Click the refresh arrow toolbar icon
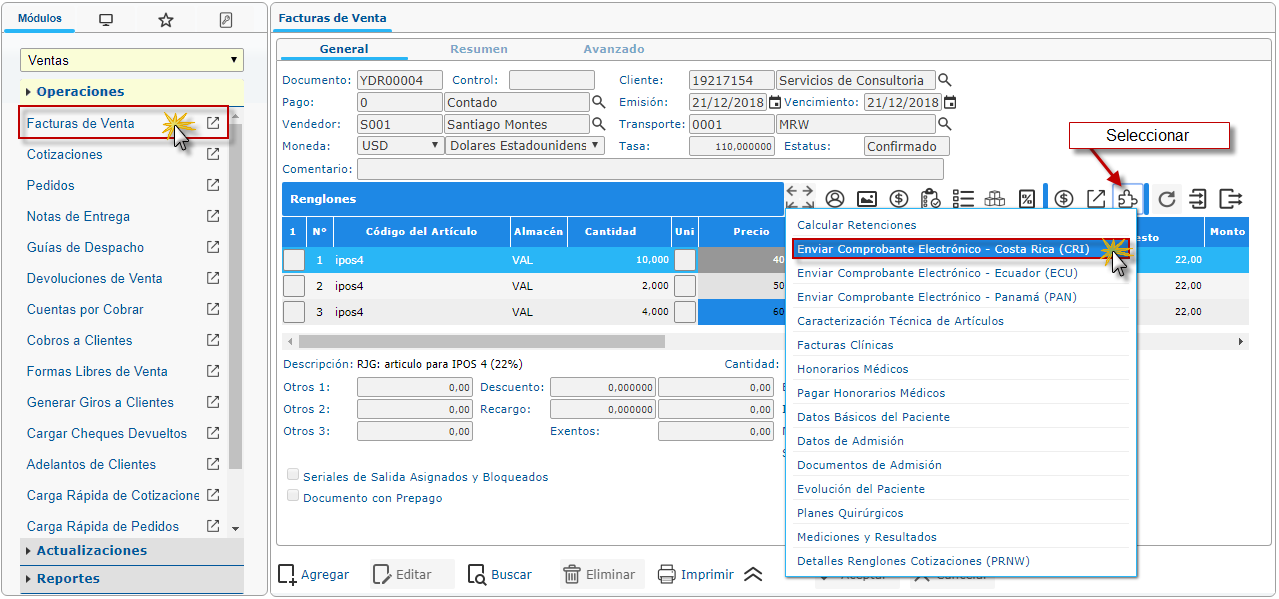The width and height of the screenshot is (1279, 599). pyautogui.click(x=1166, y=198)
